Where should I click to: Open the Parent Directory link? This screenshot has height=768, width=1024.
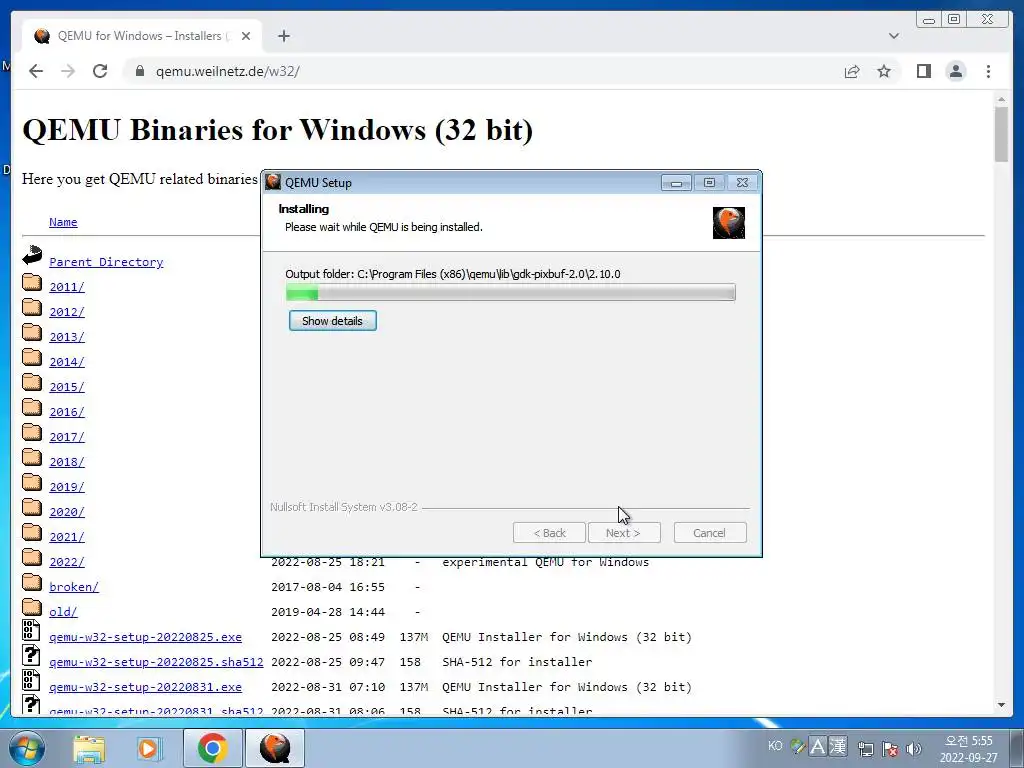106,262
